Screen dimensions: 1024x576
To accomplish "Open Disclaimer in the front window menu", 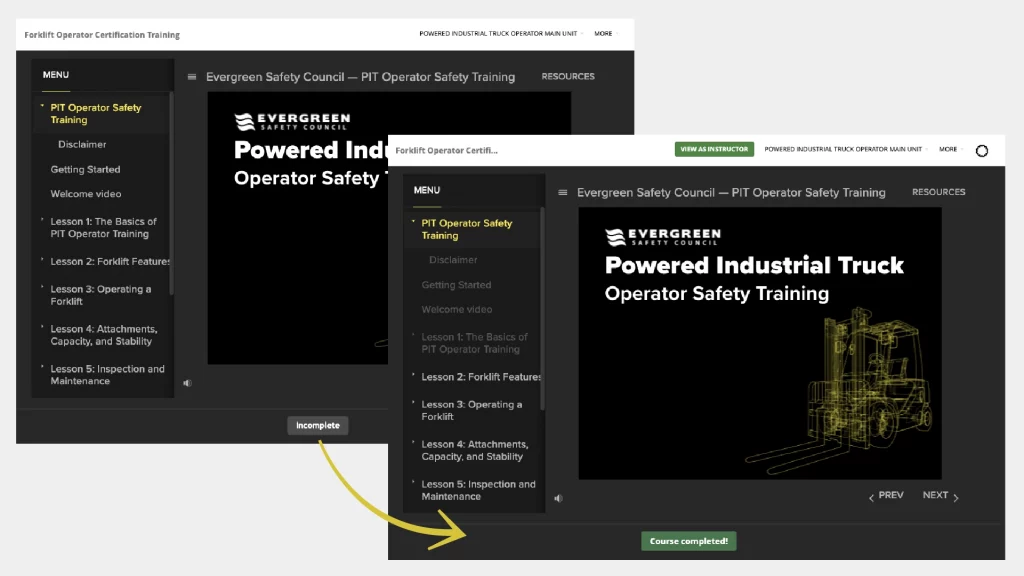I will (x=453, y=260).
